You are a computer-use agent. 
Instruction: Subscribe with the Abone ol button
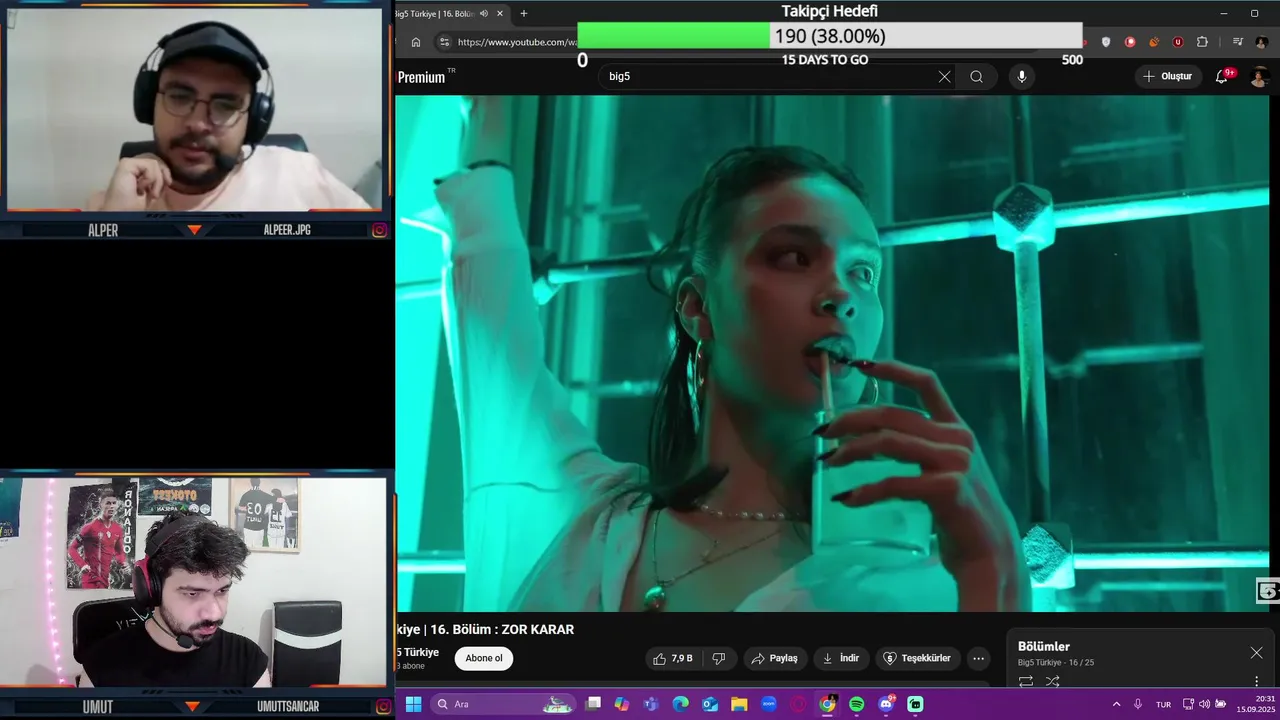(x=484, y=658)
